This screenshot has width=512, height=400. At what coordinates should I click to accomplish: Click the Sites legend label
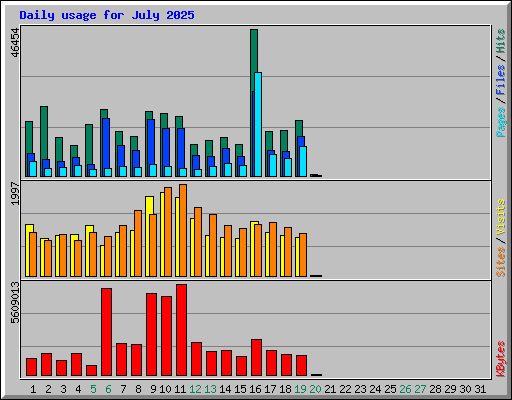(x=501, y=262)
